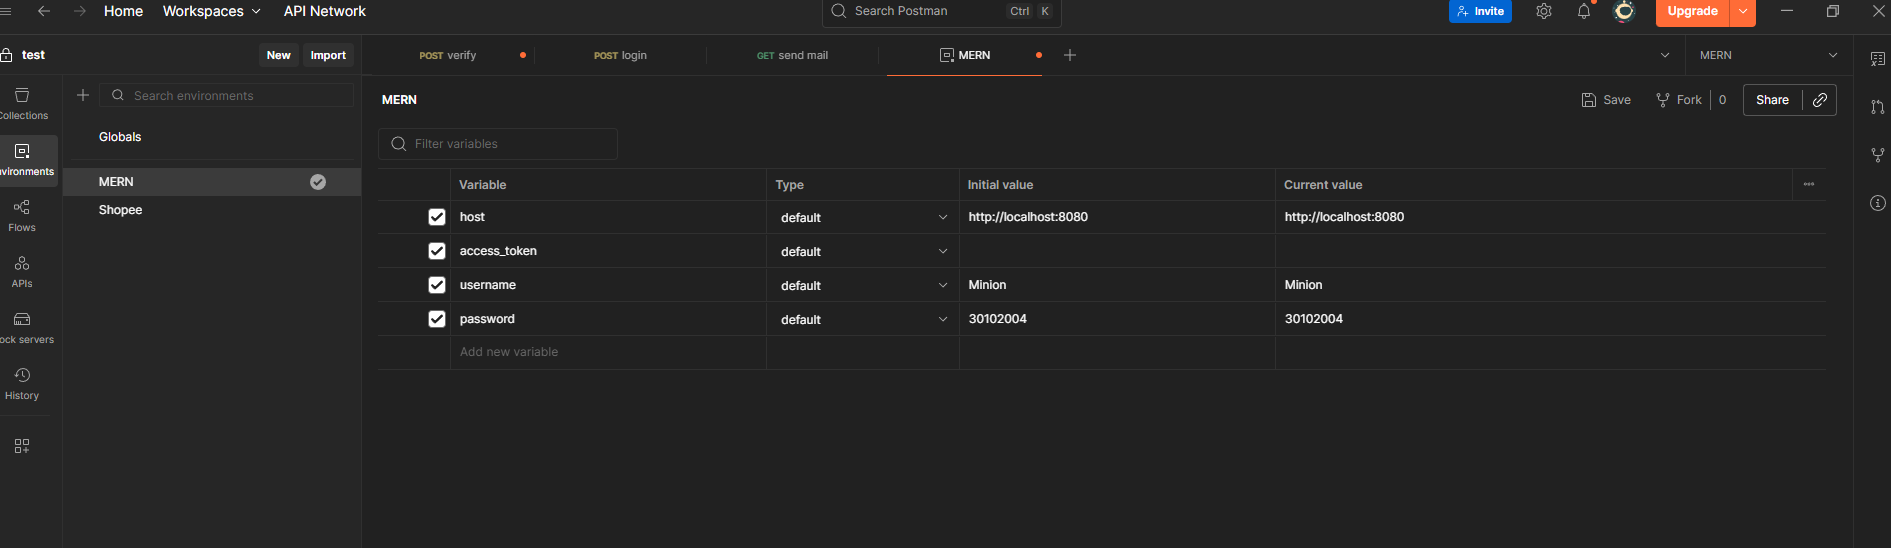The height and width of the screenshot is (548, 1891).
Task: Open Collections in the sidebar
Action: coord(22,102)
